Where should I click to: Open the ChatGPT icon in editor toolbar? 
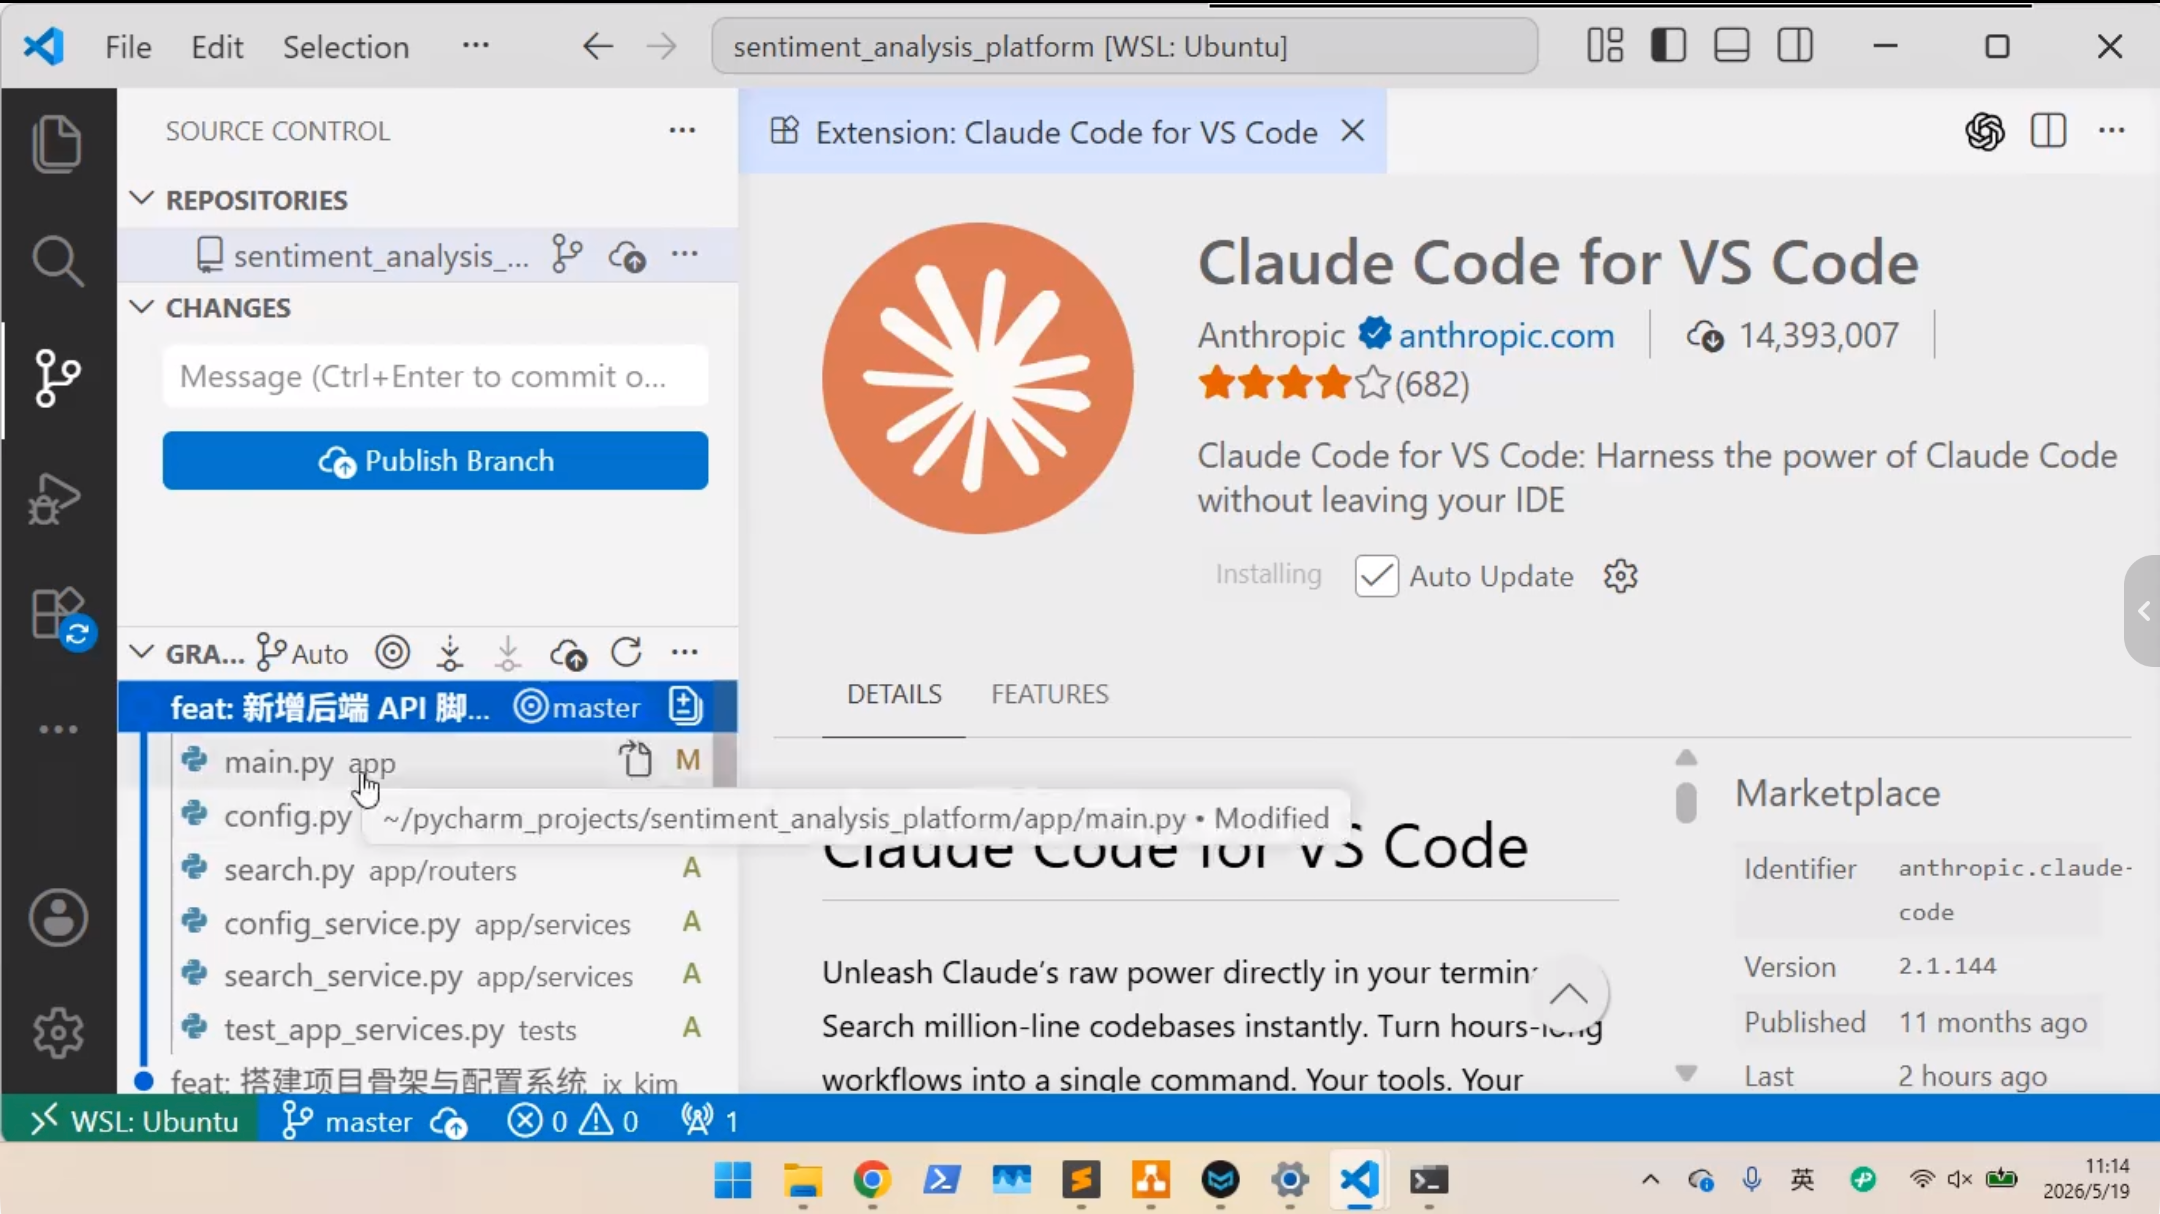[x=1985, y=131]
